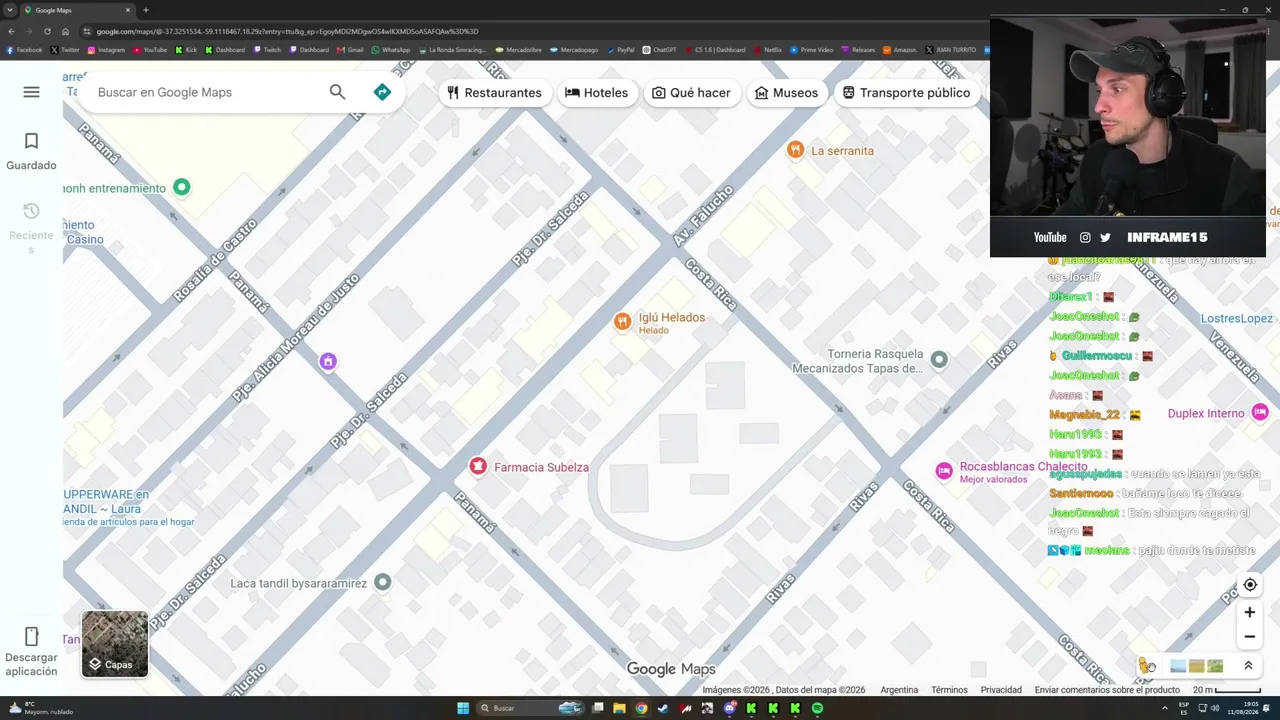Go back in browser history

[12, 31]
